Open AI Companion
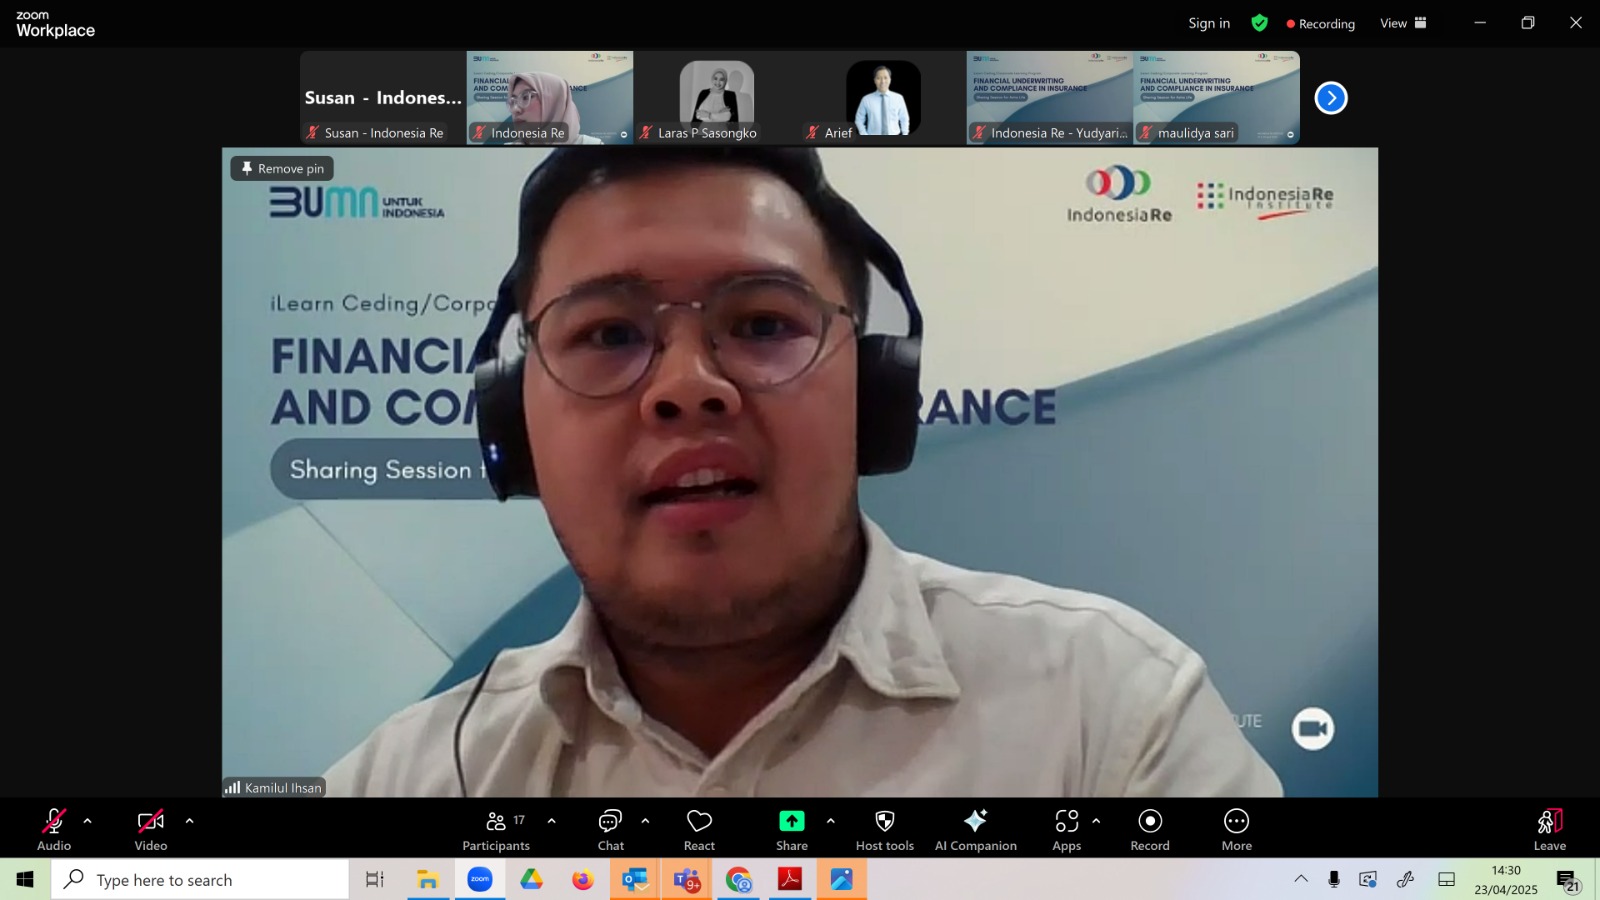This screenshot has width=1600, height=900. click(976, 829)
